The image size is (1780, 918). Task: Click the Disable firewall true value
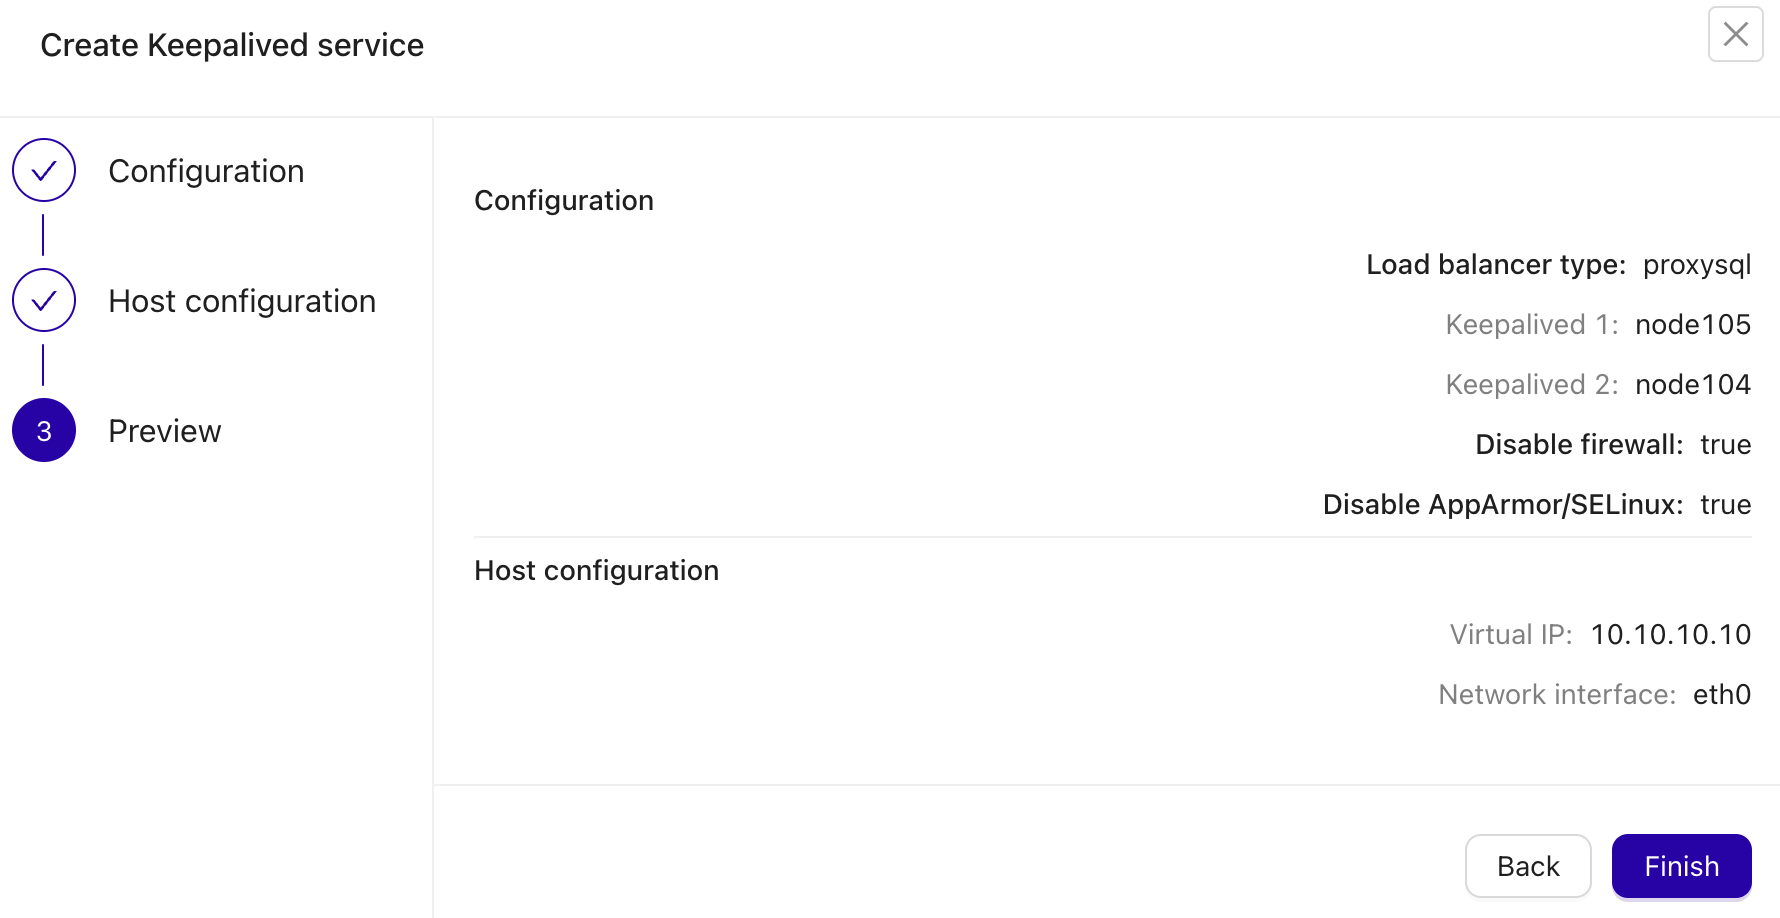point(1726,444)
